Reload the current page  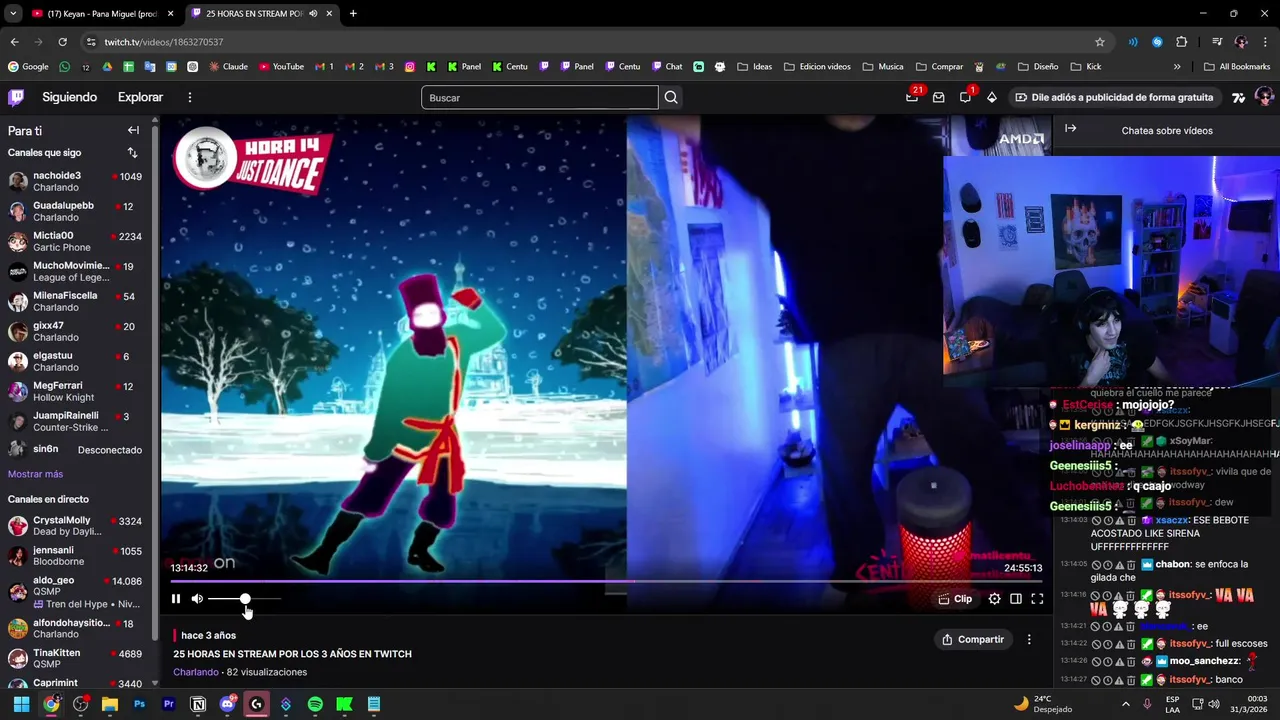click(62, 42)
